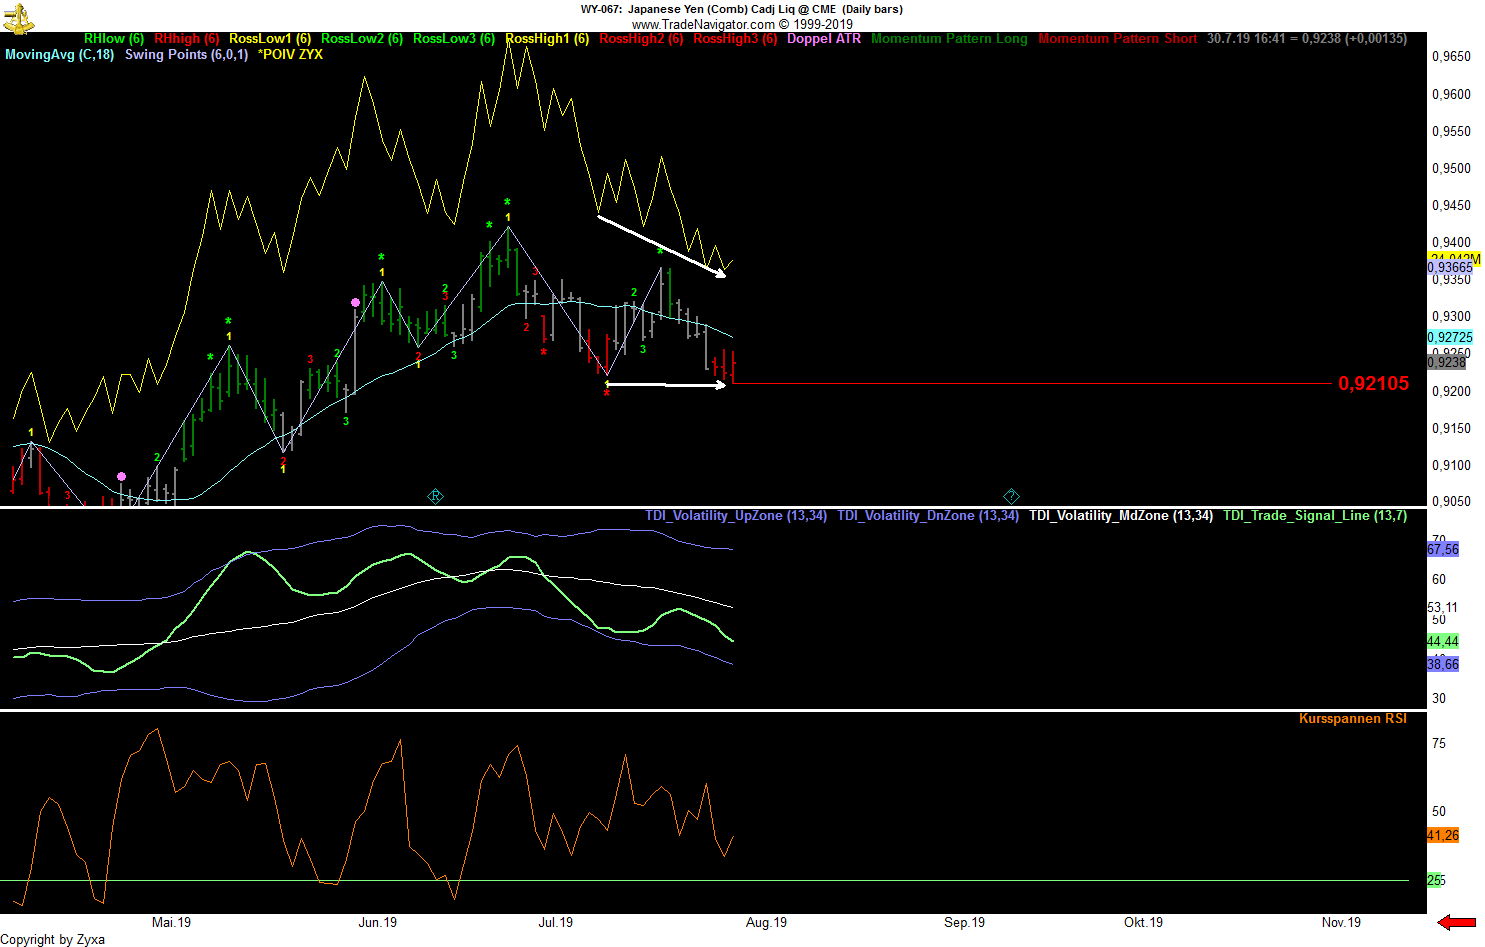Click the RossLow2 (6) indicator label
Image resolution: width=1485 pixels, height=947 pixels.
(x=362, y=39)
